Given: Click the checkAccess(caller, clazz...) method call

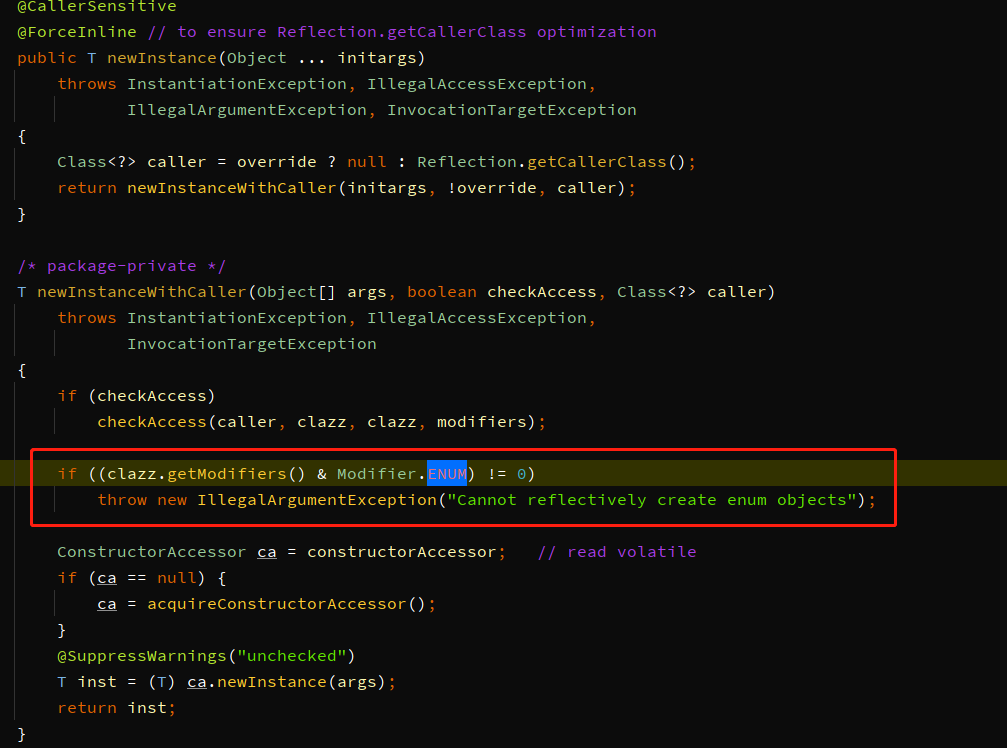Looking at the screenshot, I should [x=317, y=422].
